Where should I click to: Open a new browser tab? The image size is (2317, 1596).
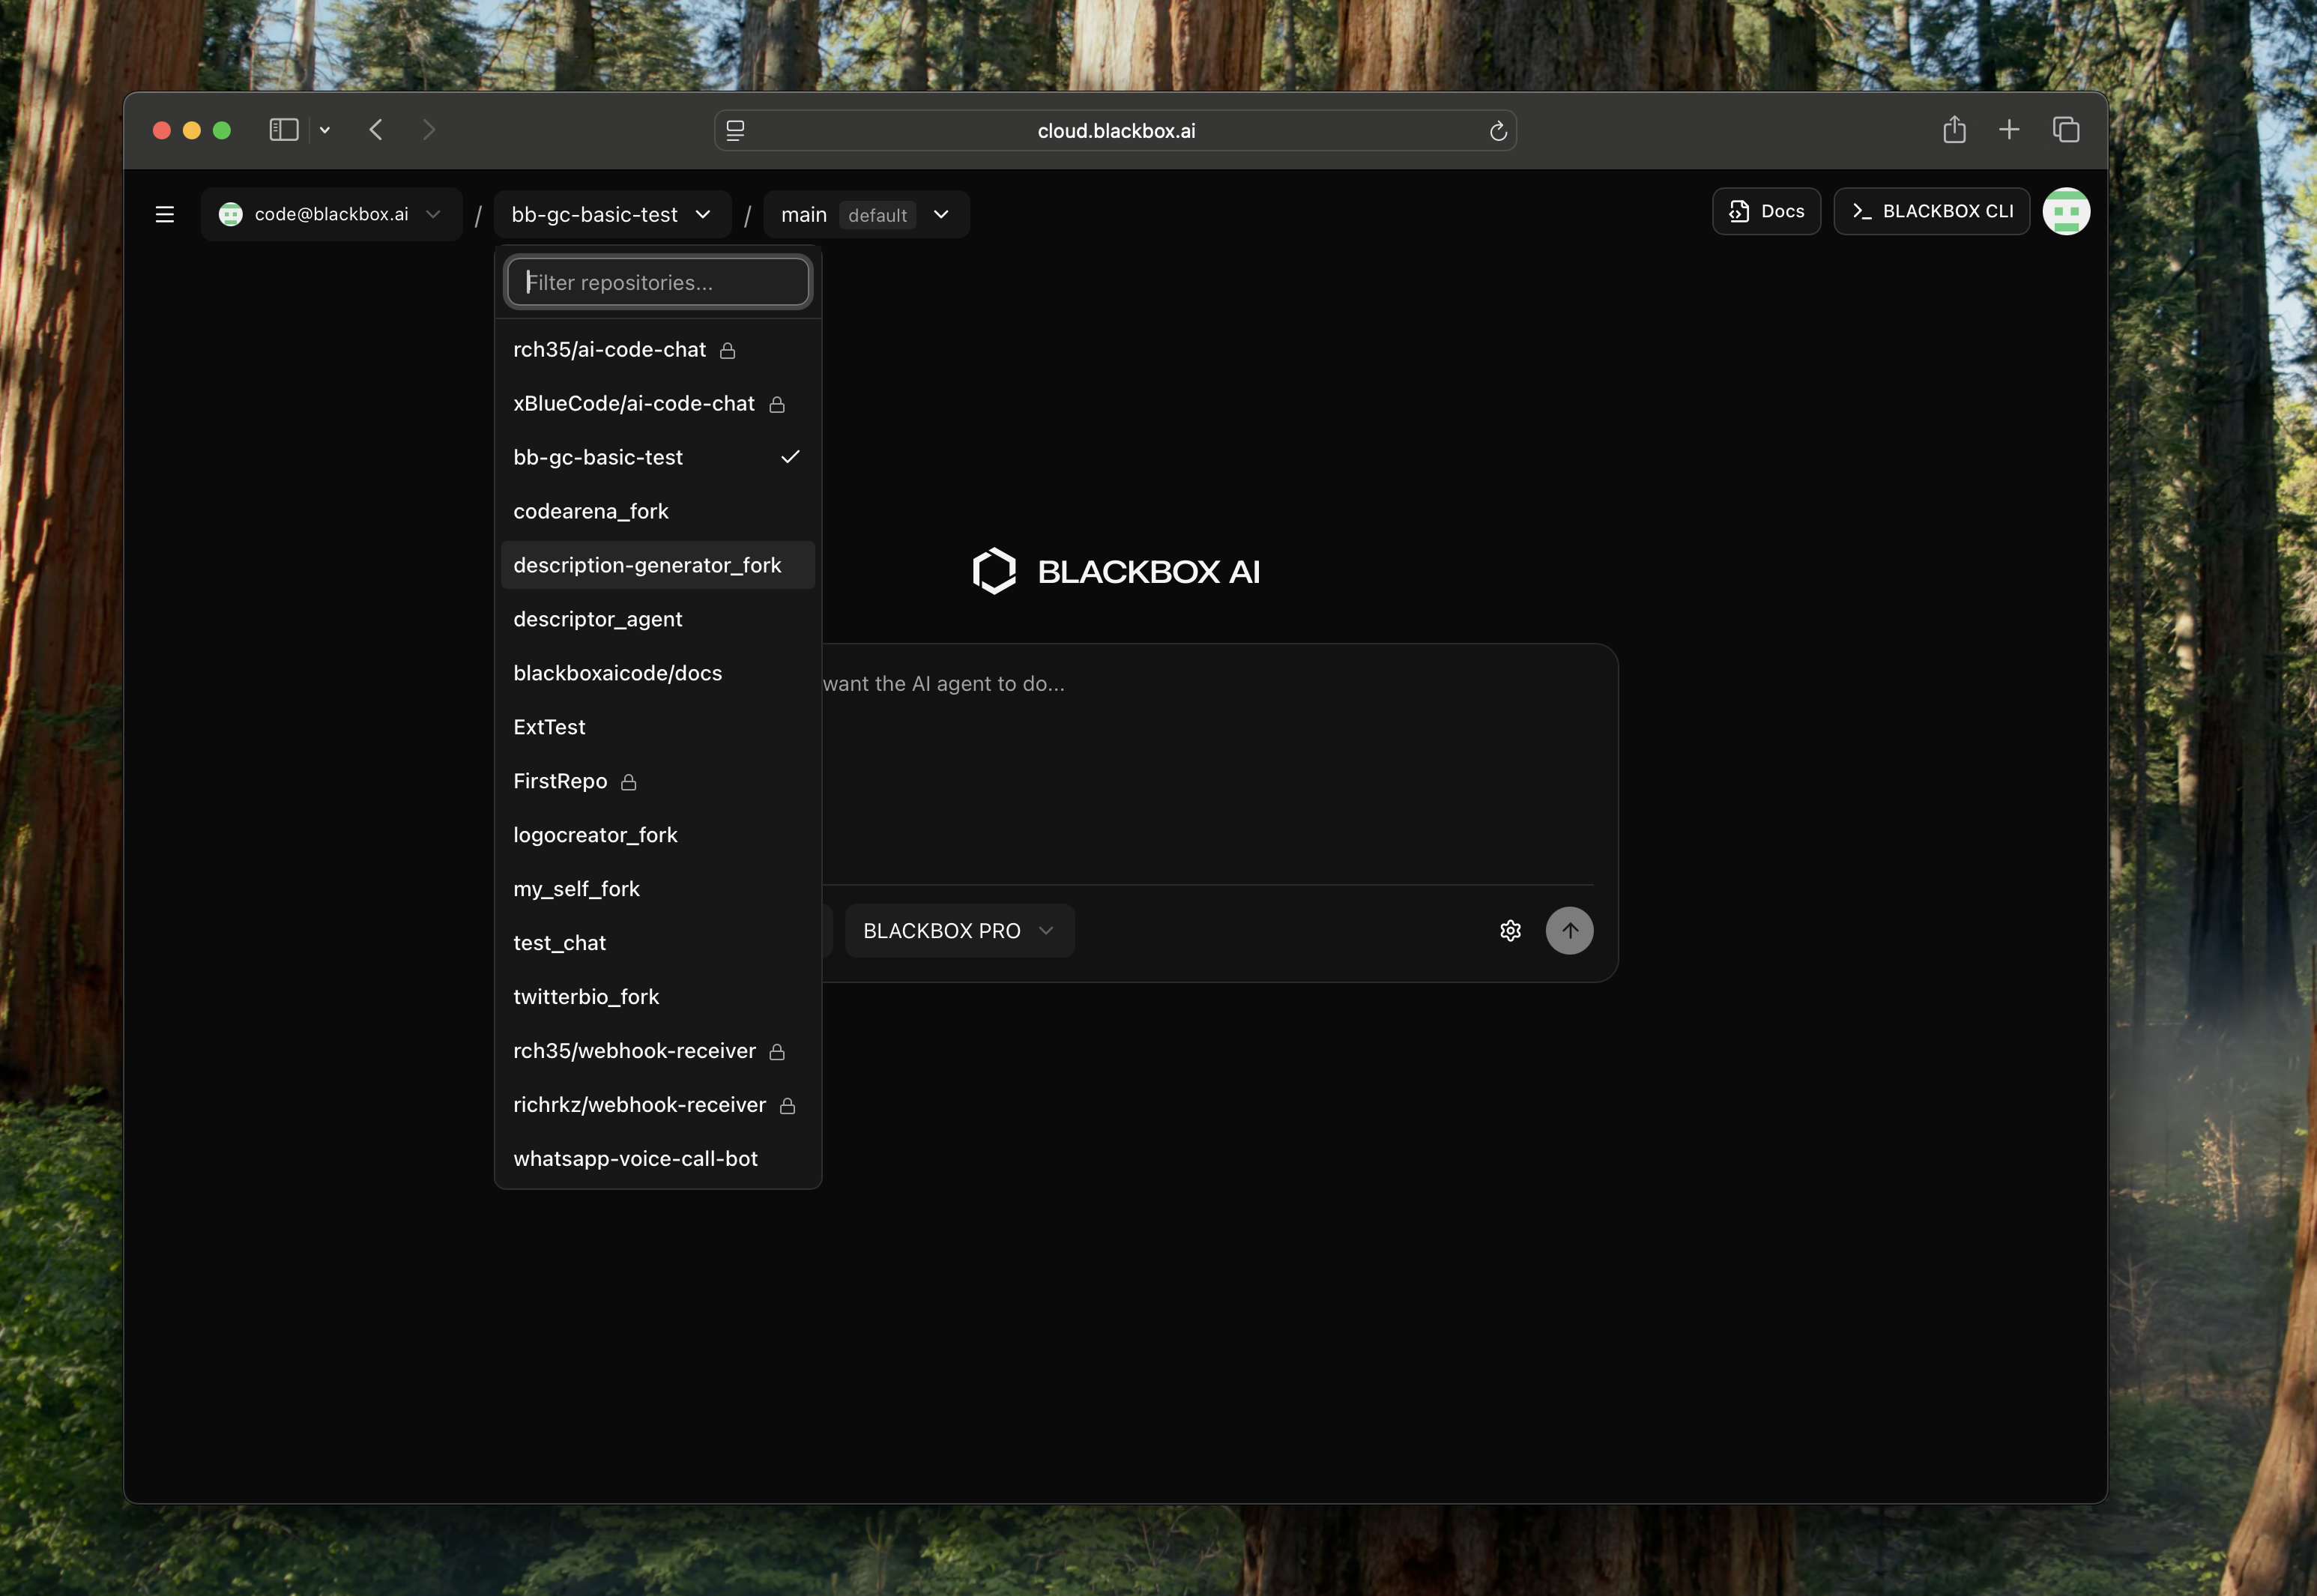click(x=2009, y=129)
